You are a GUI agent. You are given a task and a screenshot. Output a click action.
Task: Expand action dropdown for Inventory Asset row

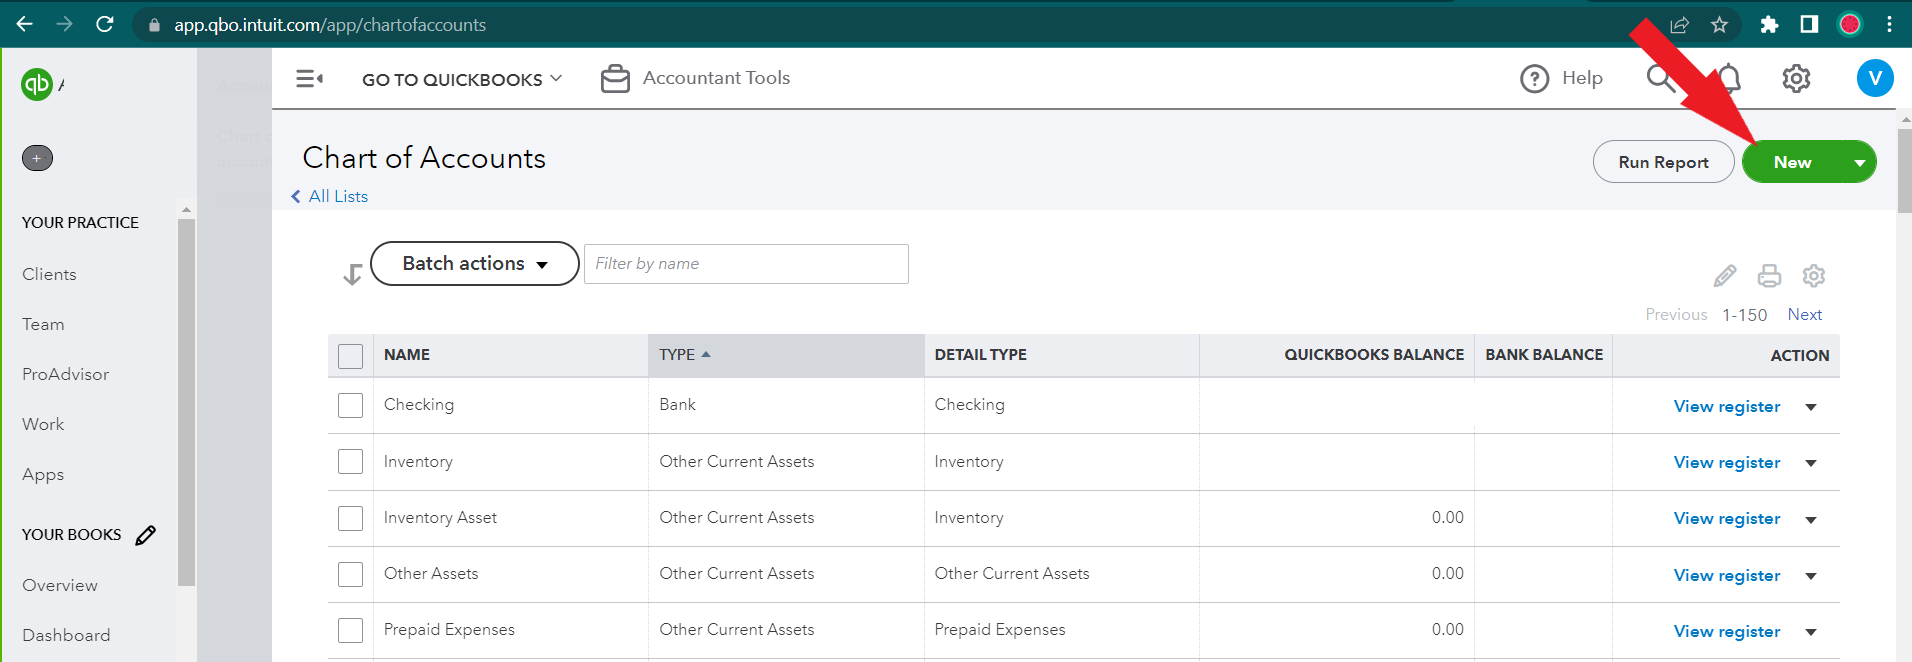pyautogui.click(x=1811, y=519)
